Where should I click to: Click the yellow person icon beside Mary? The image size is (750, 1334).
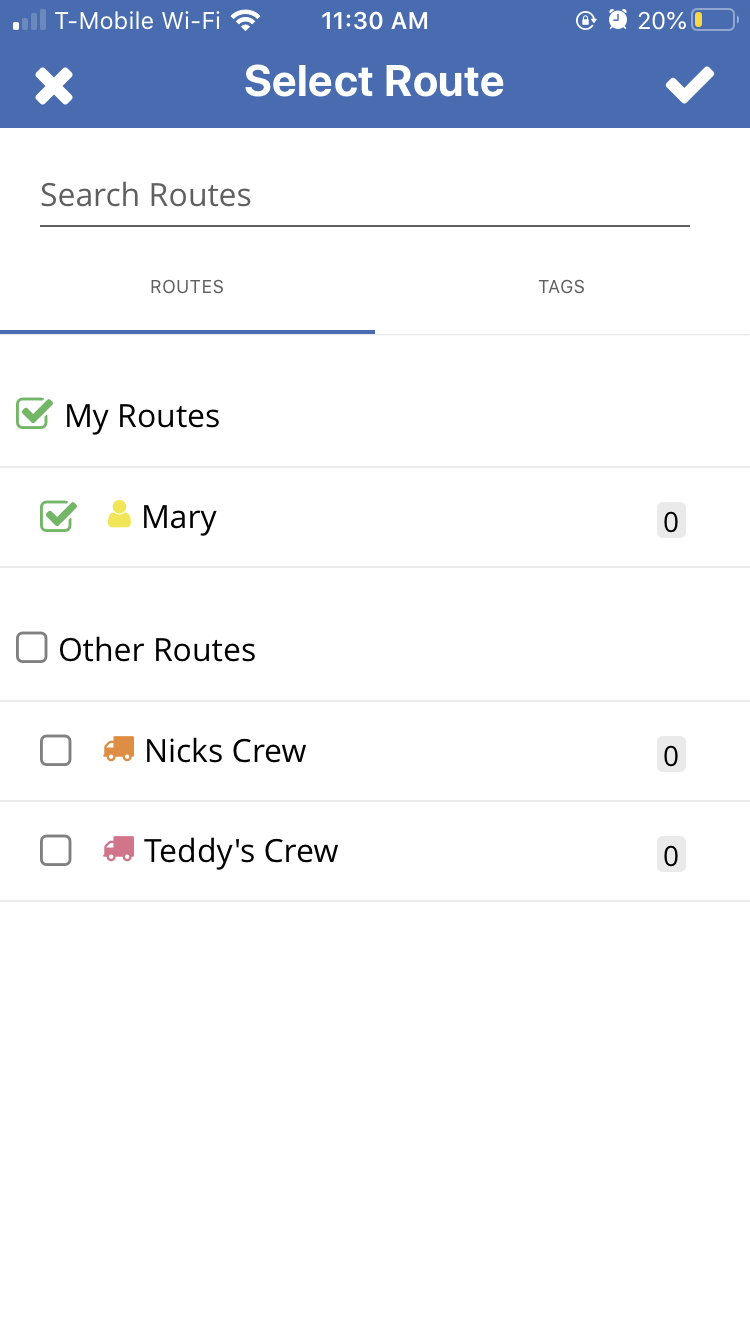pos(119,515)
